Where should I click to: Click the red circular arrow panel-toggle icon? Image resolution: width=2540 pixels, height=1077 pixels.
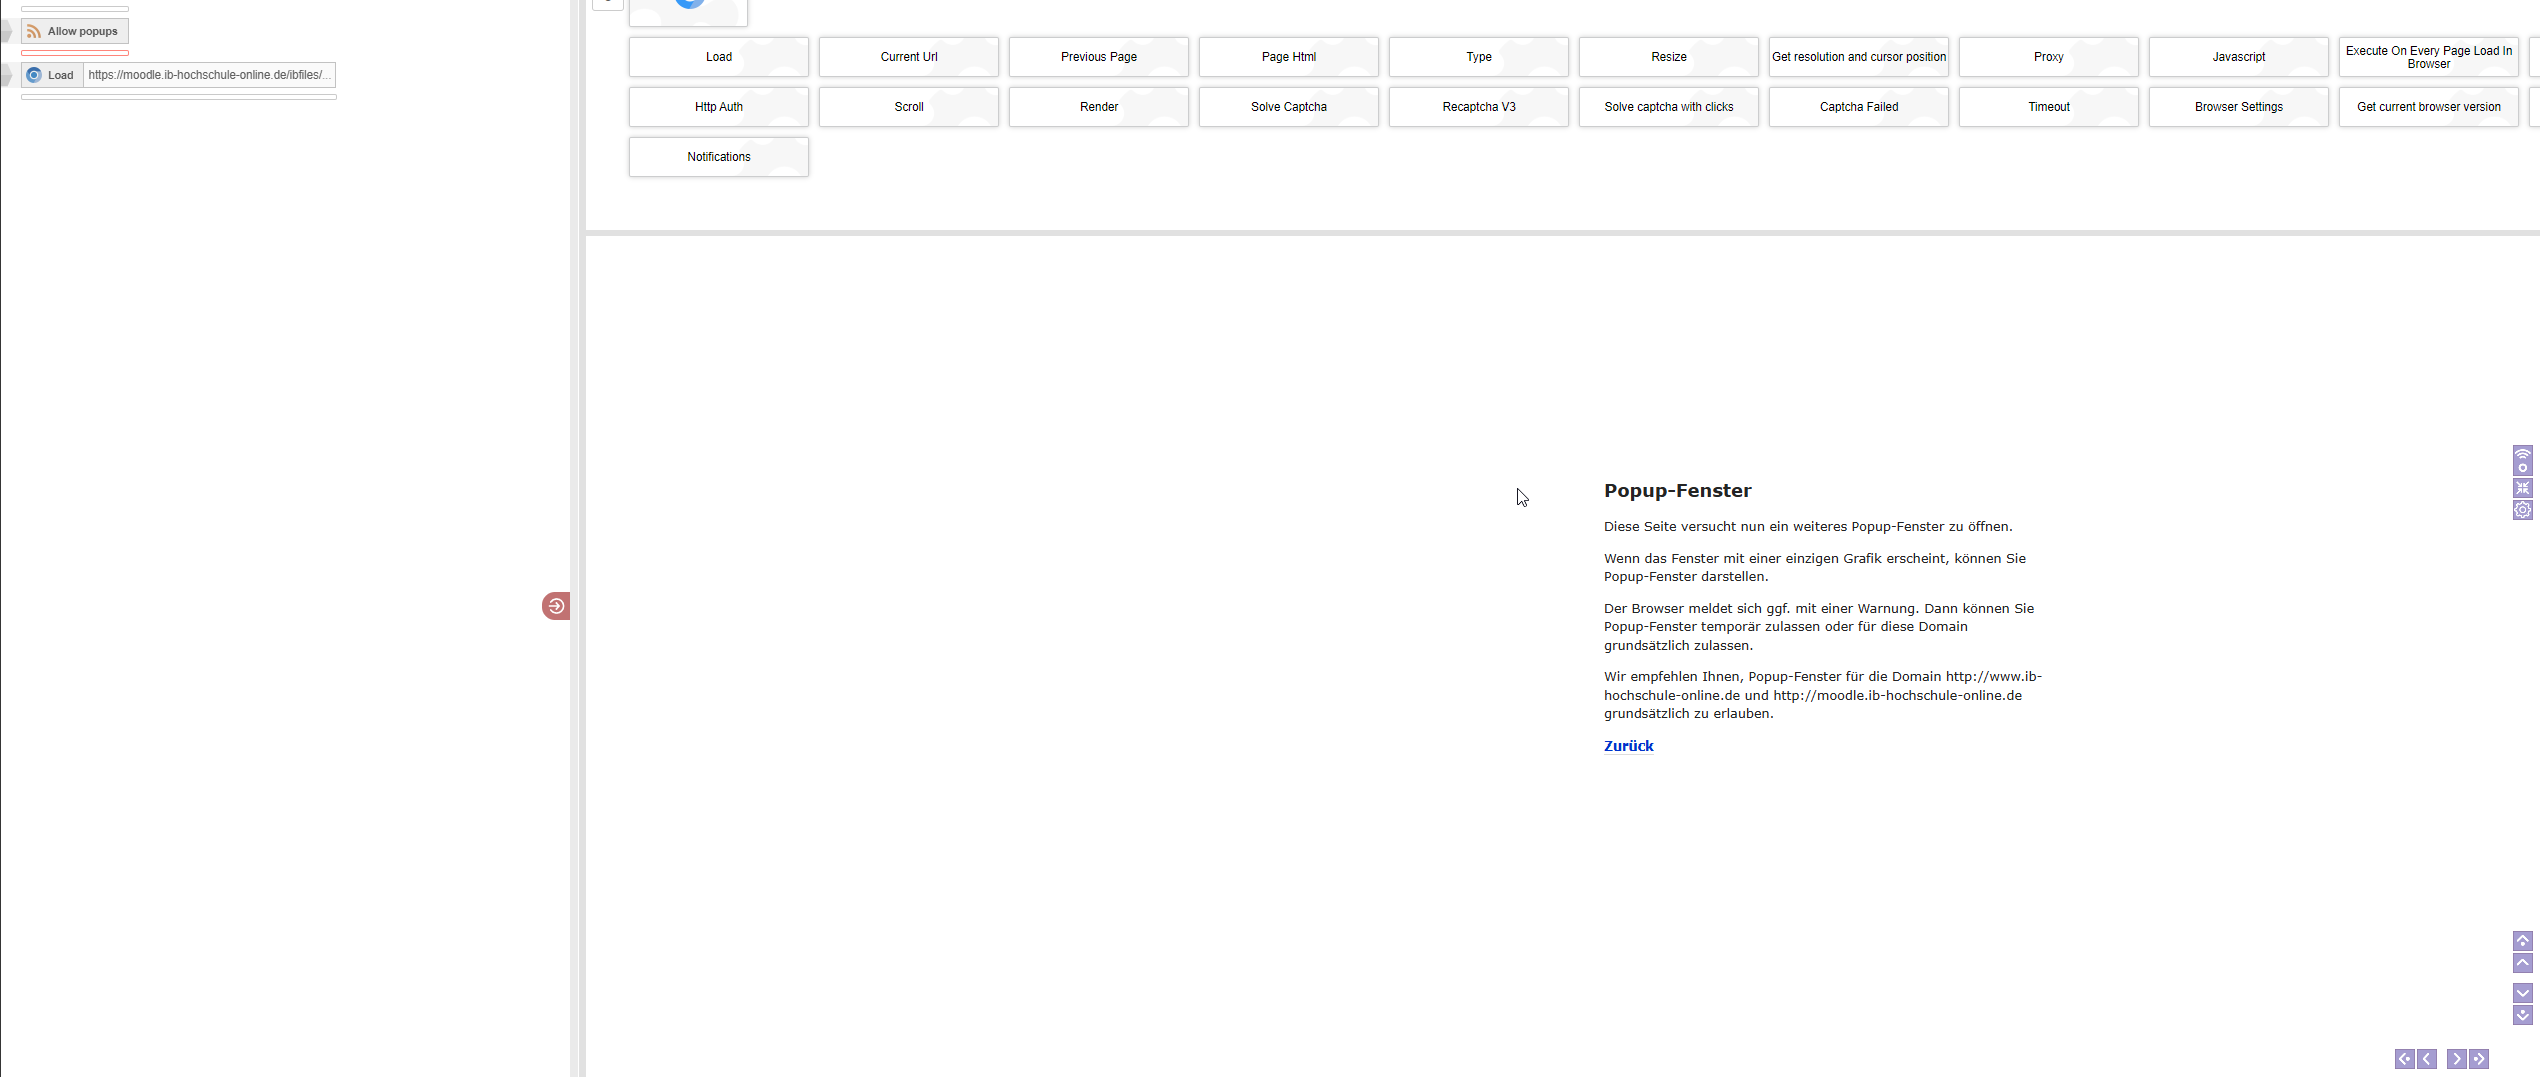tap(556, 606)
